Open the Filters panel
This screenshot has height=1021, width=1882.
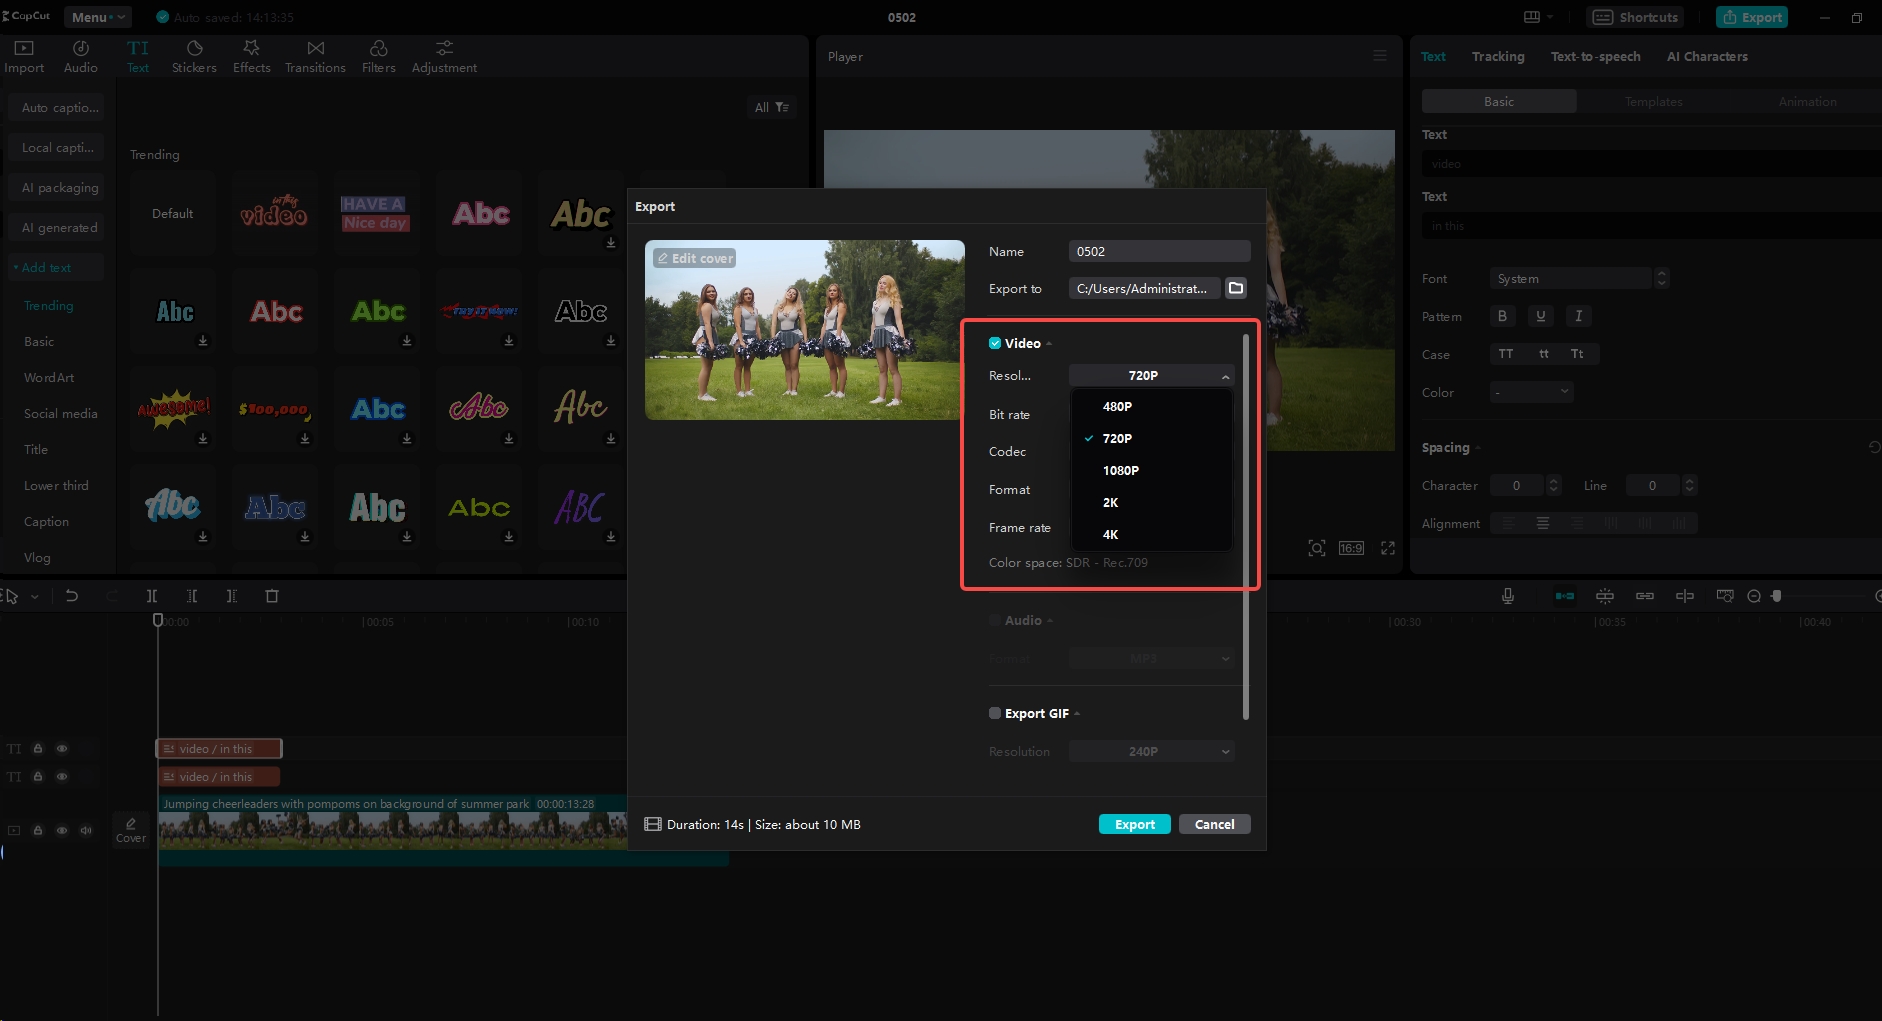[377, 56]
